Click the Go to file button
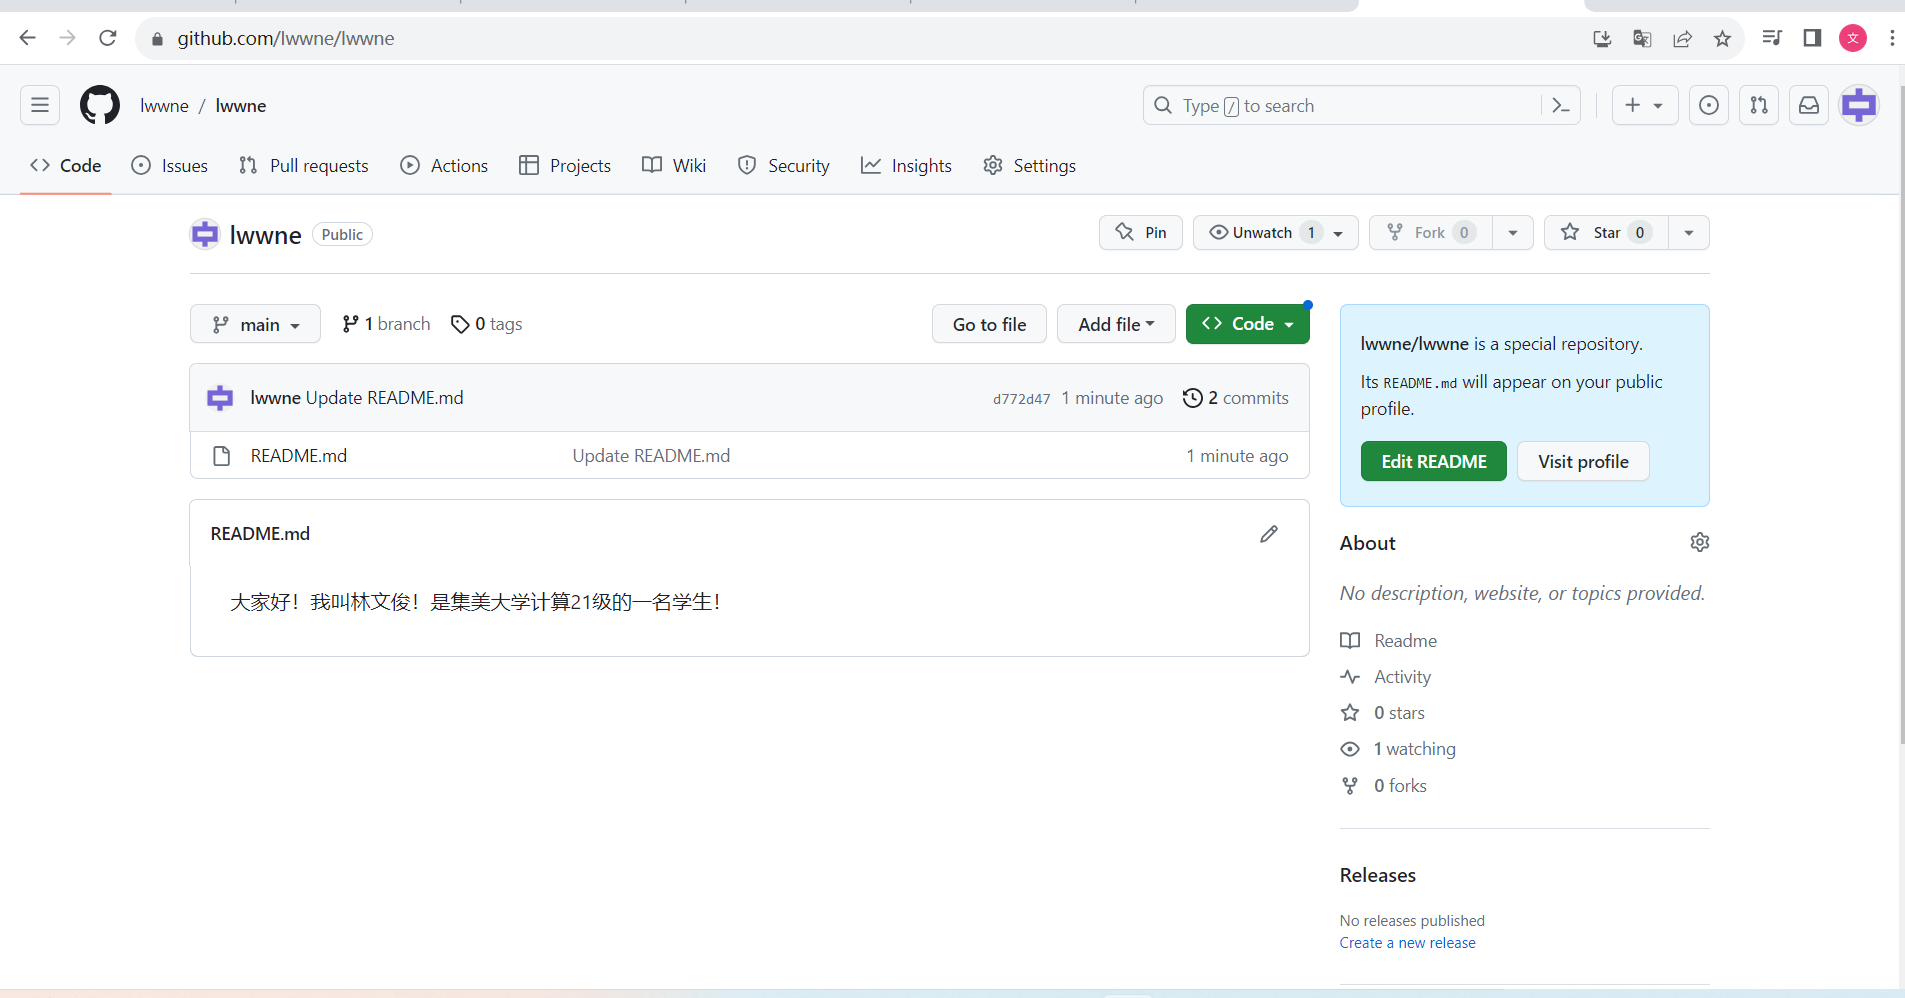 tap(989, 324)
